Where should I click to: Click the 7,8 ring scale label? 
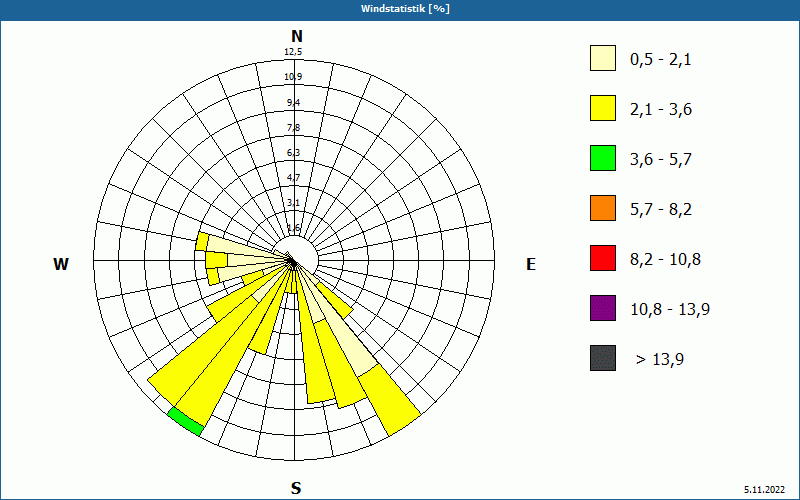[x=293, y=128]
